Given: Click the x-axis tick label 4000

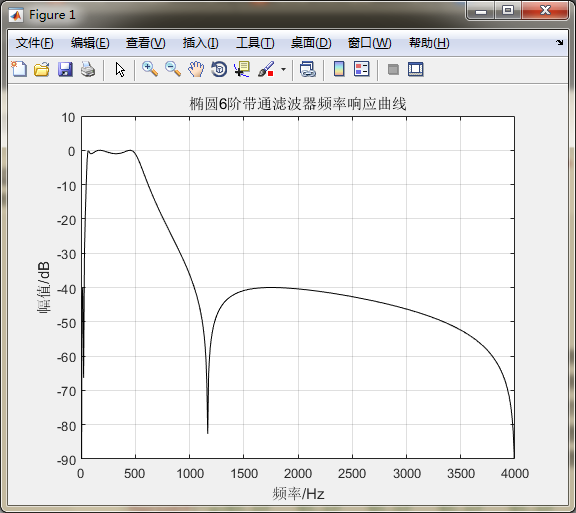Looking at the screenshot, I should [x=515, y=473].
